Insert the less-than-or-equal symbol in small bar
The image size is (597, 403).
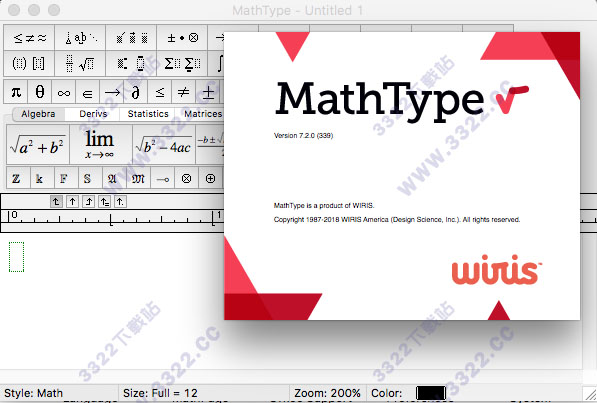tap(160, 92)
